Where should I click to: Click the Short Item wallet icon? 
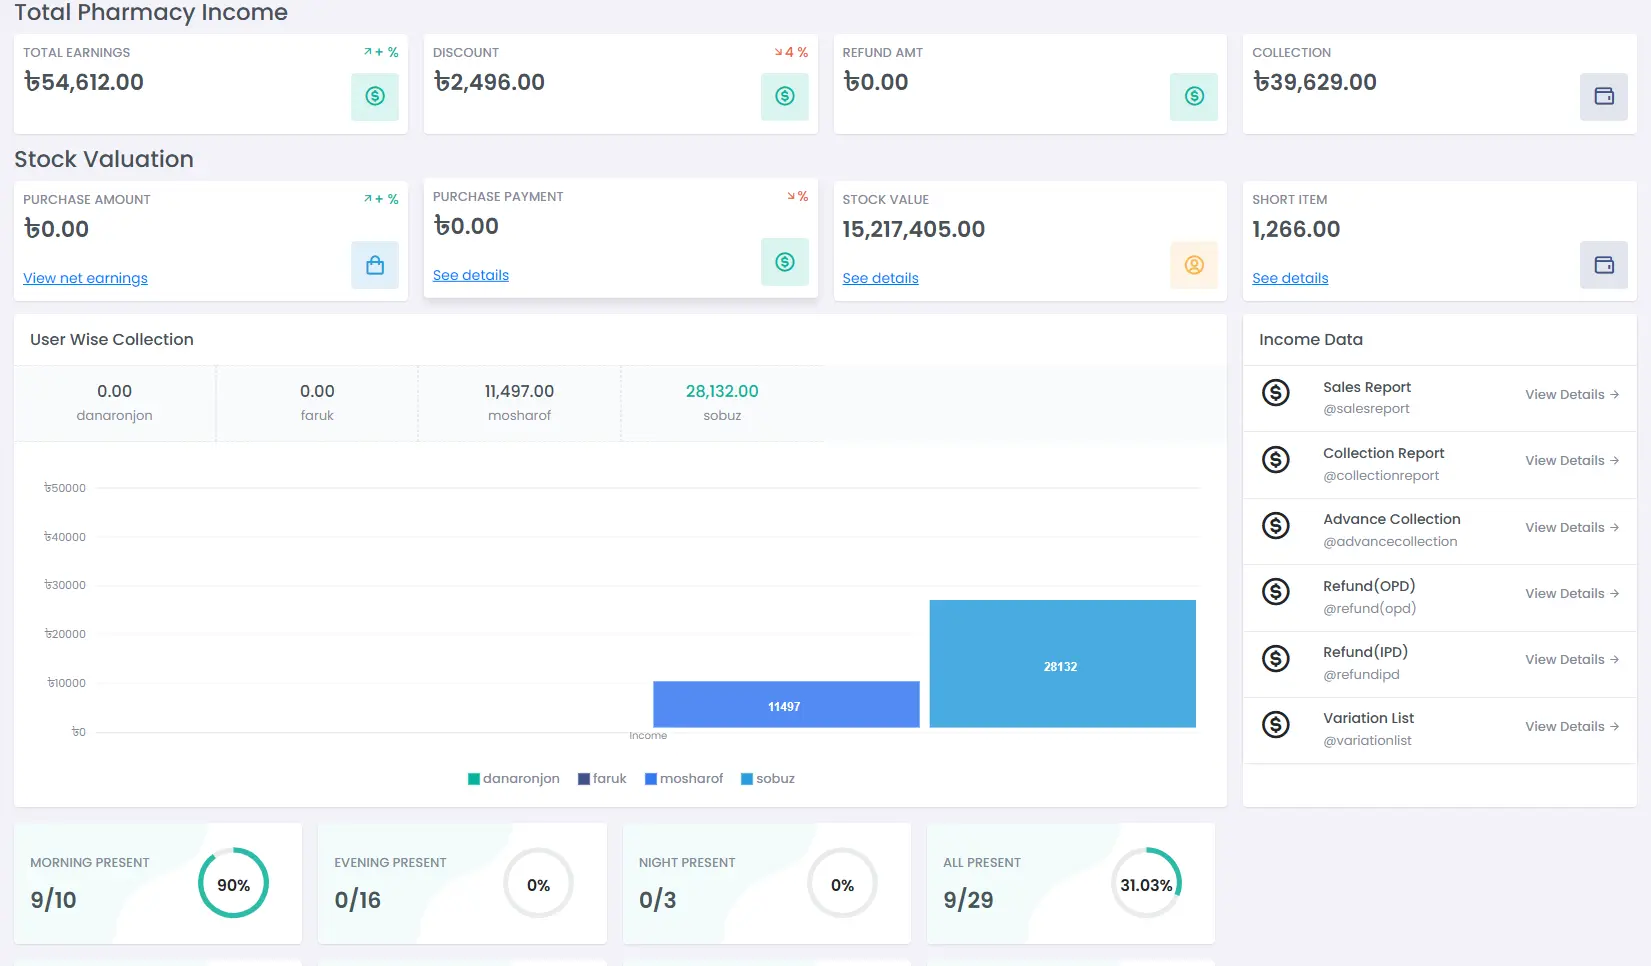click(1604, 265)
